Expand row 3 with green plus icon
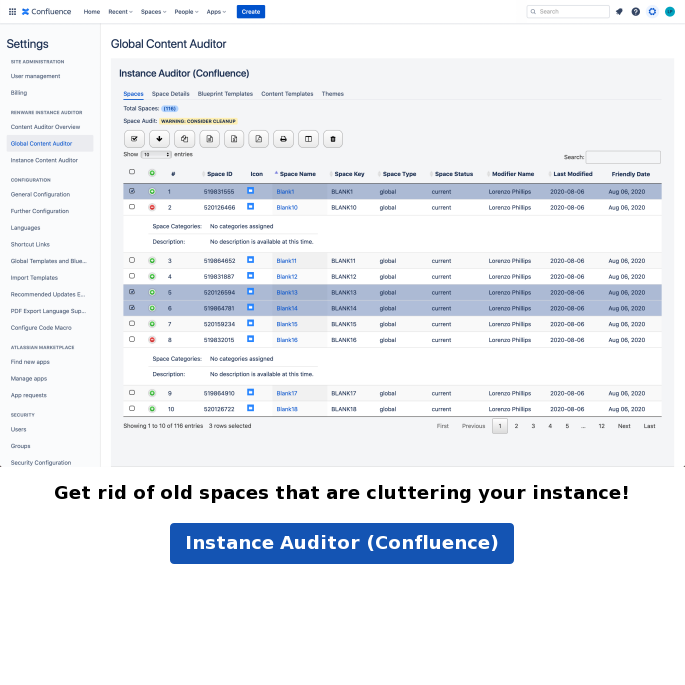This screenshot has height=685, width=685. pyautogui.click(x=152, y=260)
